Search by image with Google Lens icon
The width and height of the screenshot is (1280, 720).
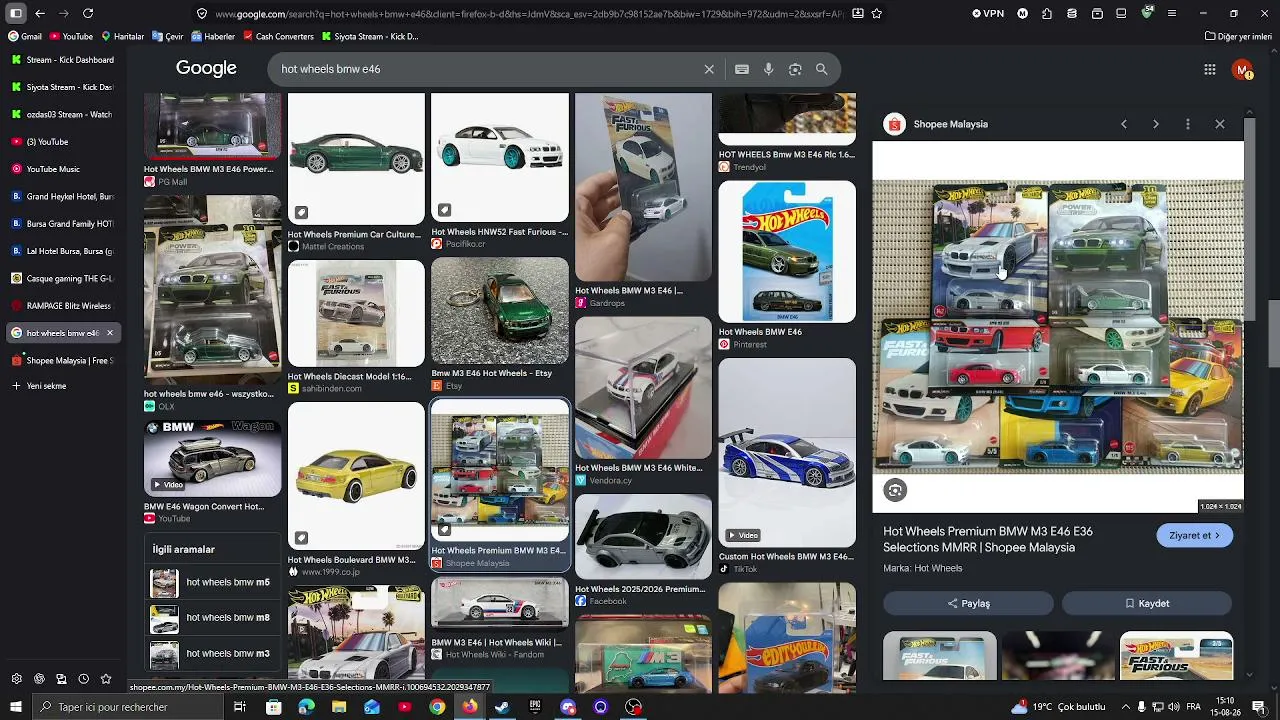point(795,69)
